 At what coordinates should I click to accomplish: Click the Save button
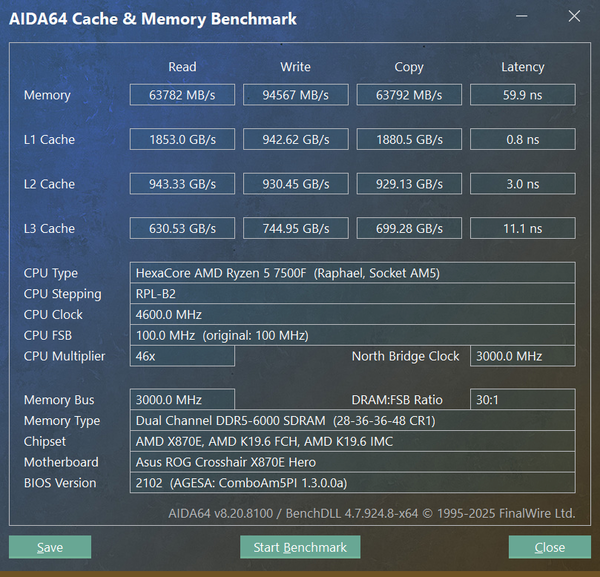[50, 547]
